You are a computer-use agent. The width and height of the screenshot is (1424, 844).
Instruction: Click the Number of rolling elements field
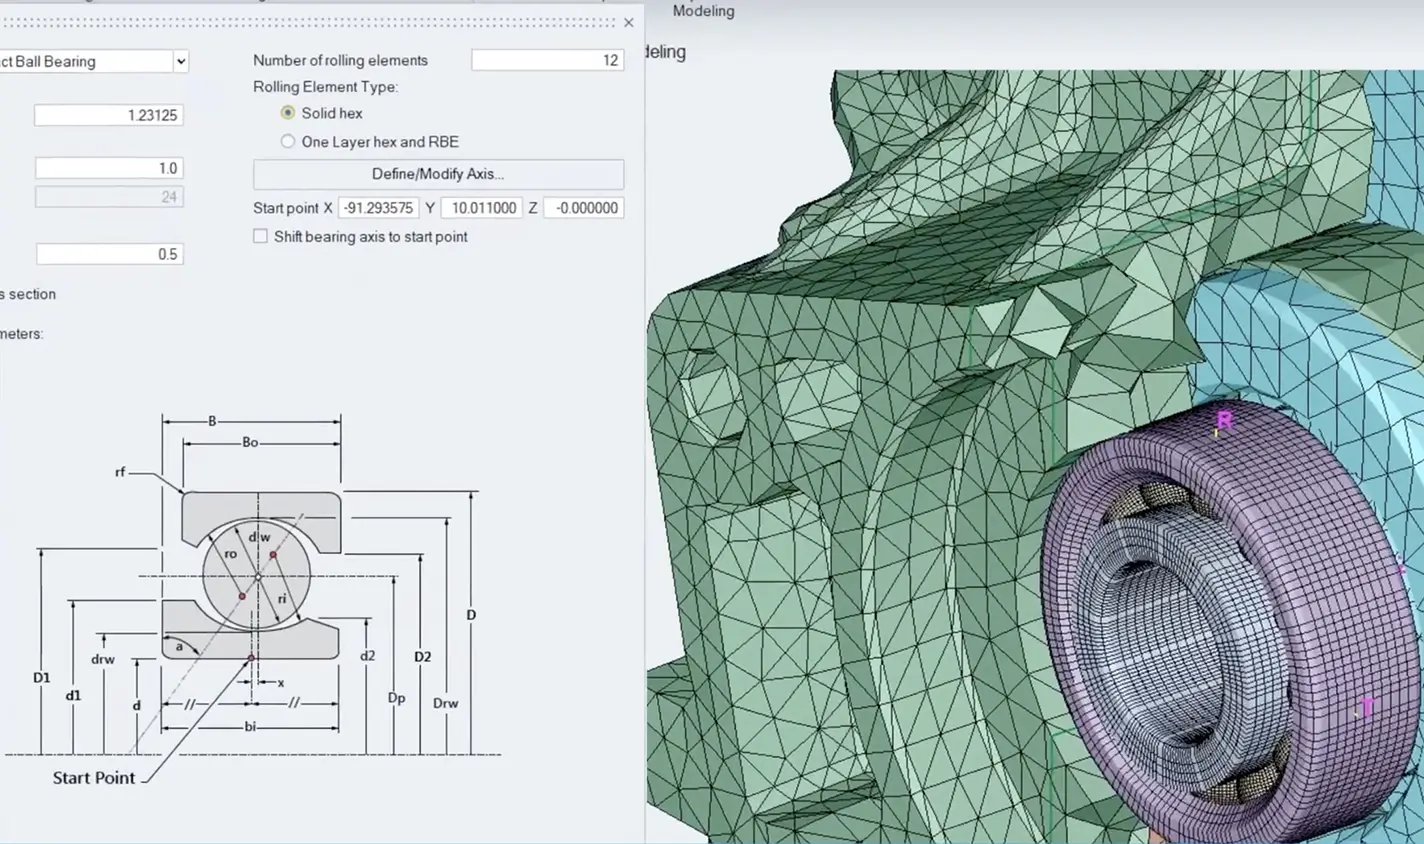[x=547, y=60]
